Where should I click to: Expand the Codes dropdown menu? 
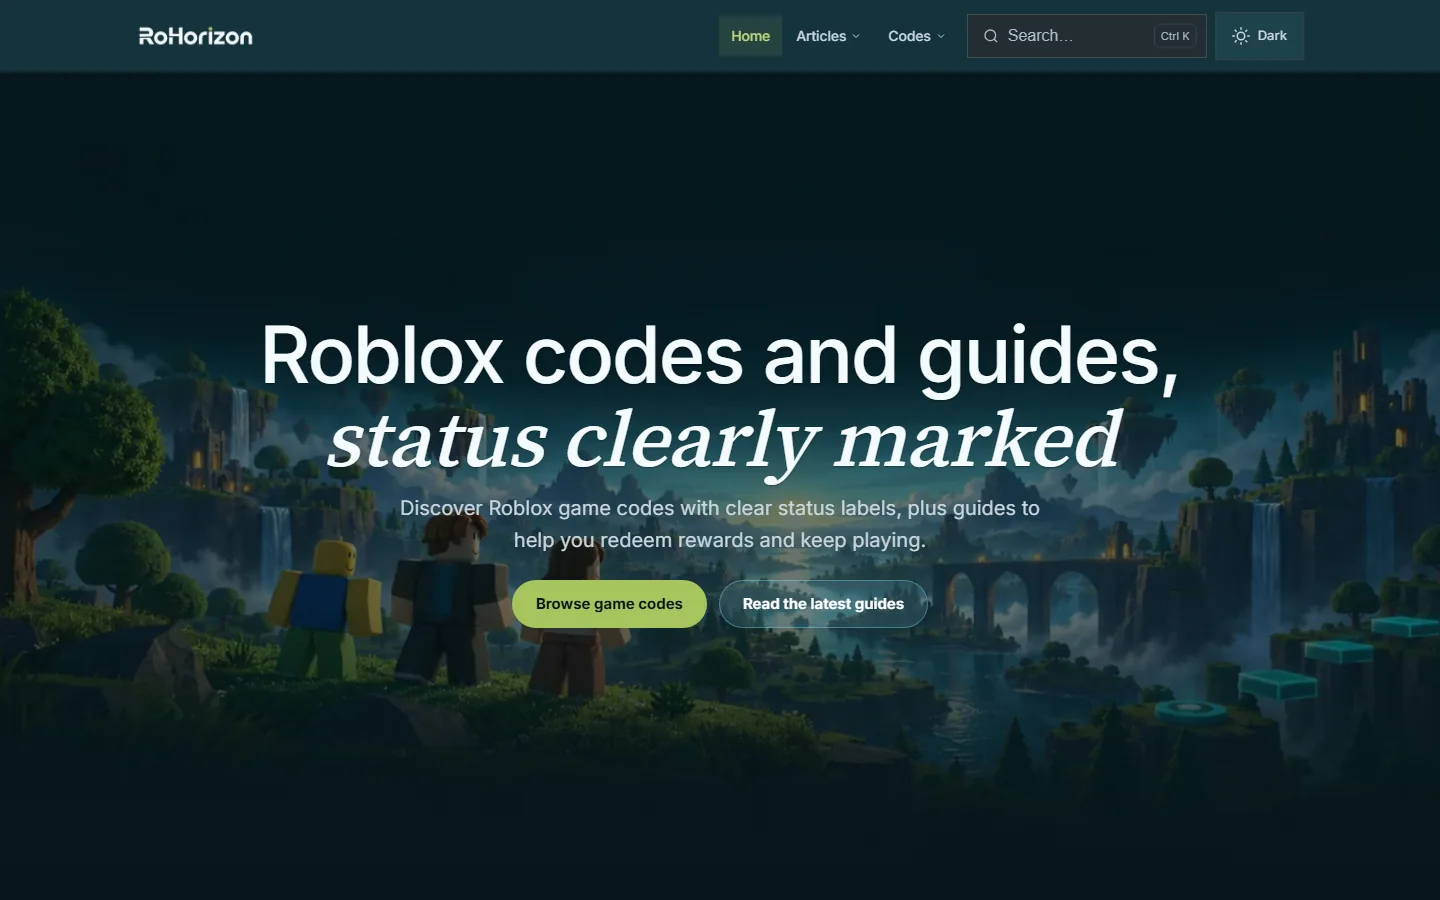[916, 36]
